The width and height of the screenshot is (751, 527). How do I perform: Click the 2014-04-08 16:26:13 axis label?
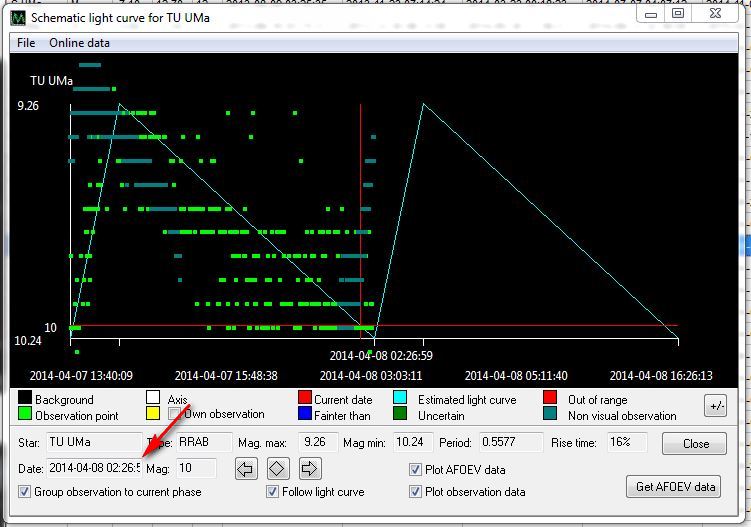click(661, 376)
